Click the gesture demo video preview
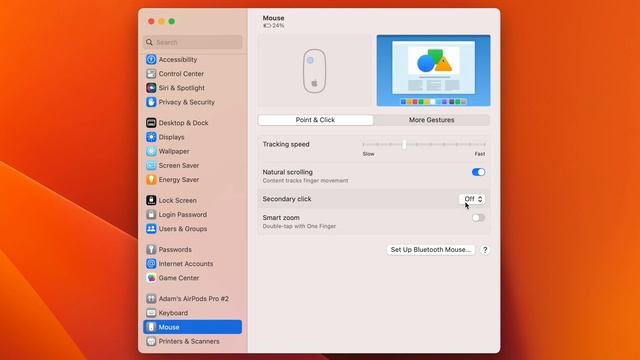Viewport: 640px width, 360px height. (433, 71)
